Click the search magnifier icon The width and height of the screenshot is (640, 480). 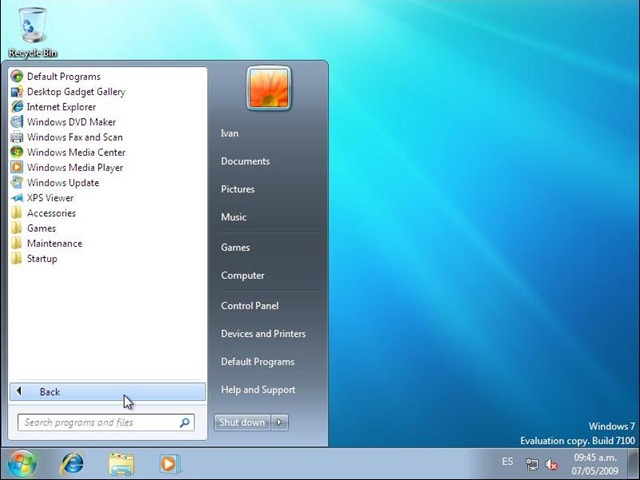point(184,422)
